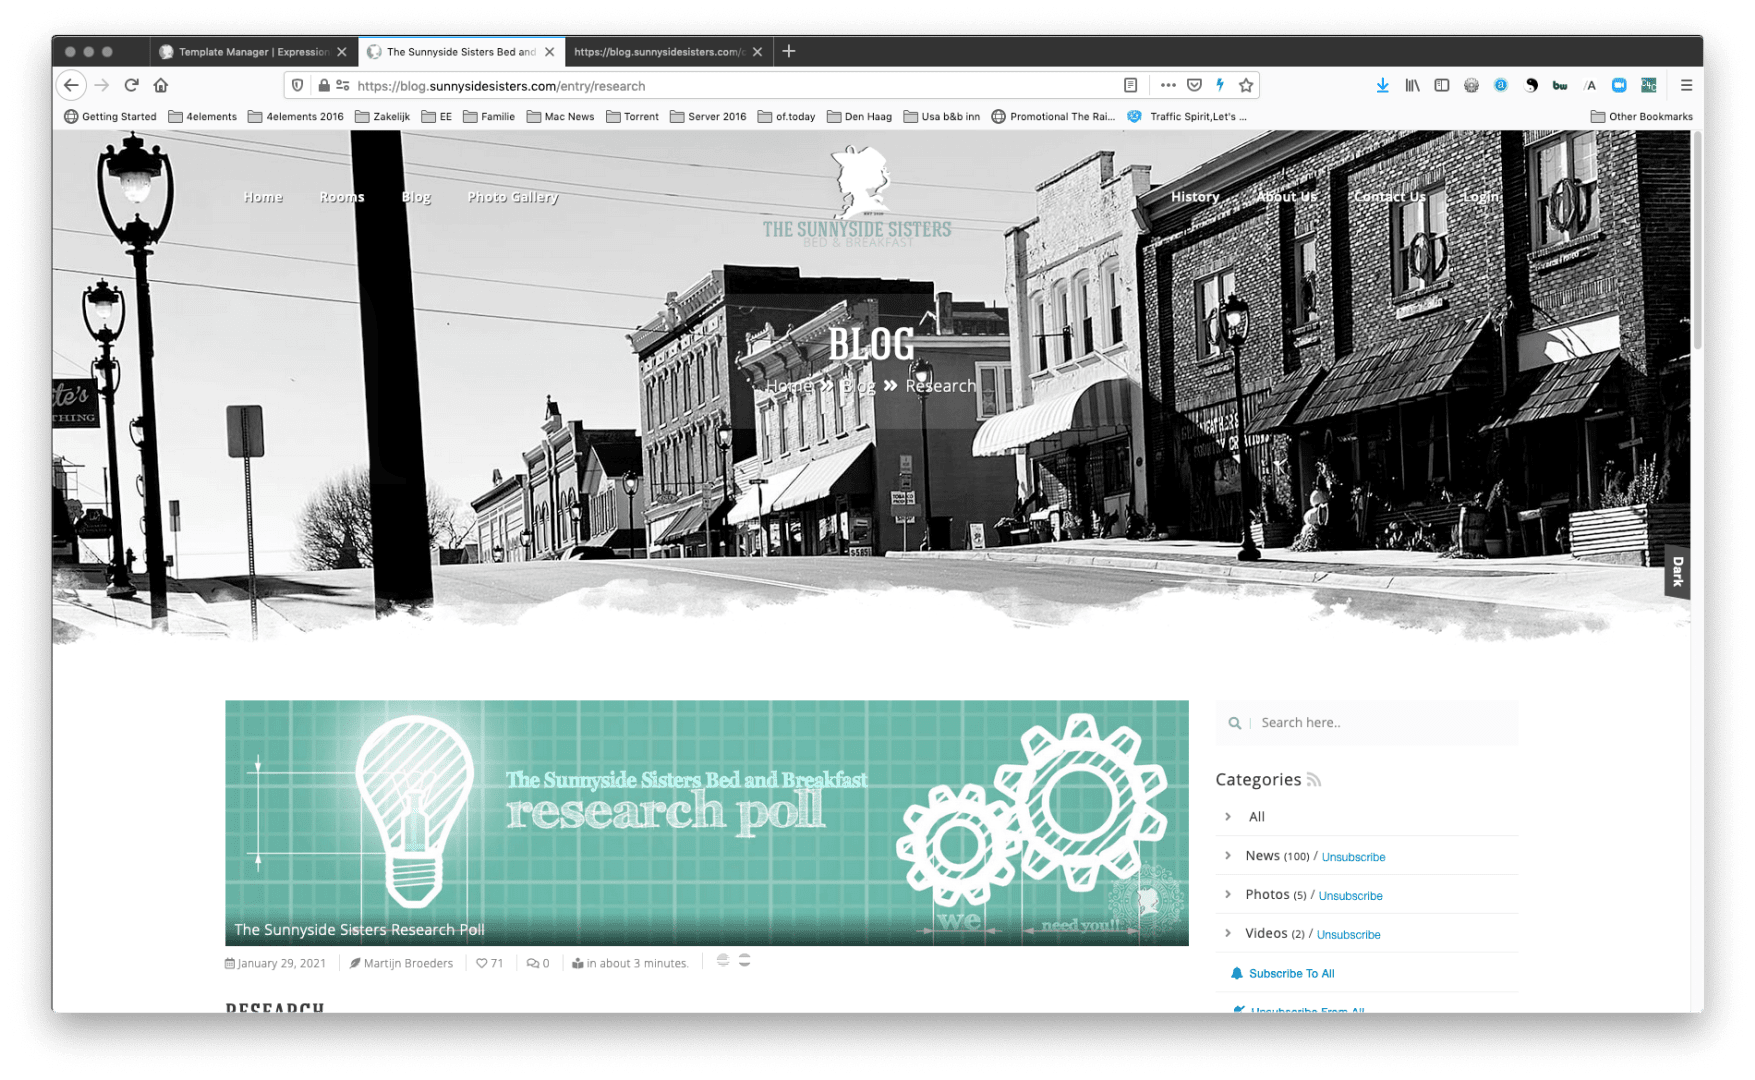Screen dimensions: 1755x1080
Task: Open the Firefox hamburger menu
Action: (1686, 85)
